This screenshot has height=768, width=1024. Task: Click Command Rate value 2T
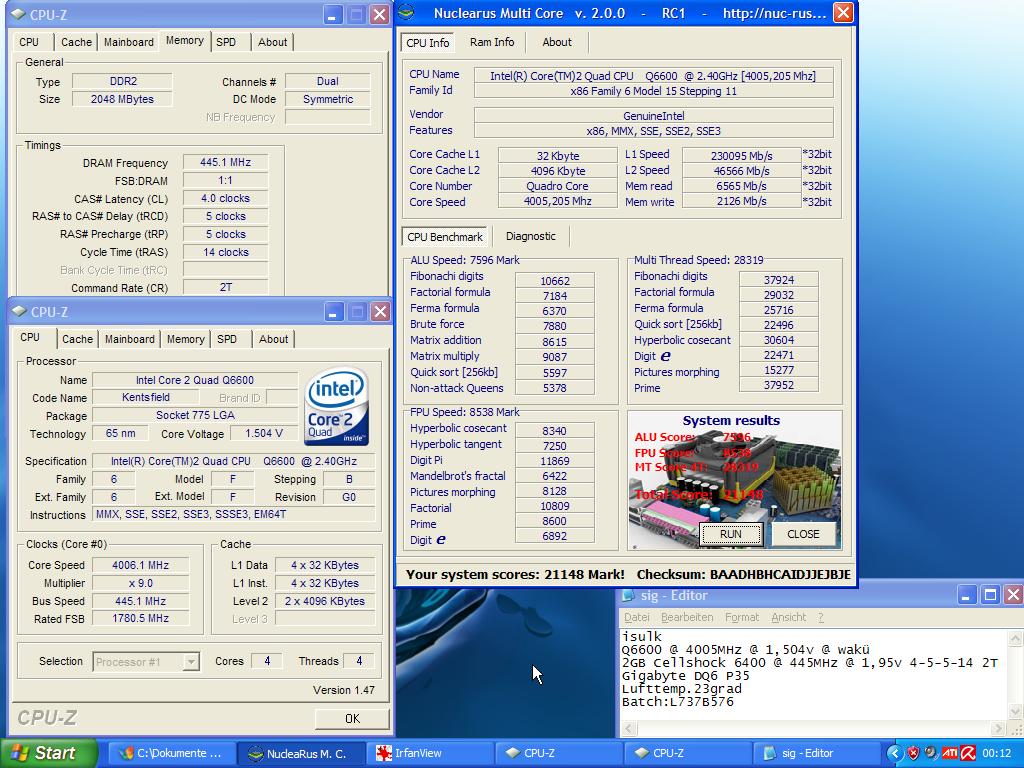click(x=225, y=287)
